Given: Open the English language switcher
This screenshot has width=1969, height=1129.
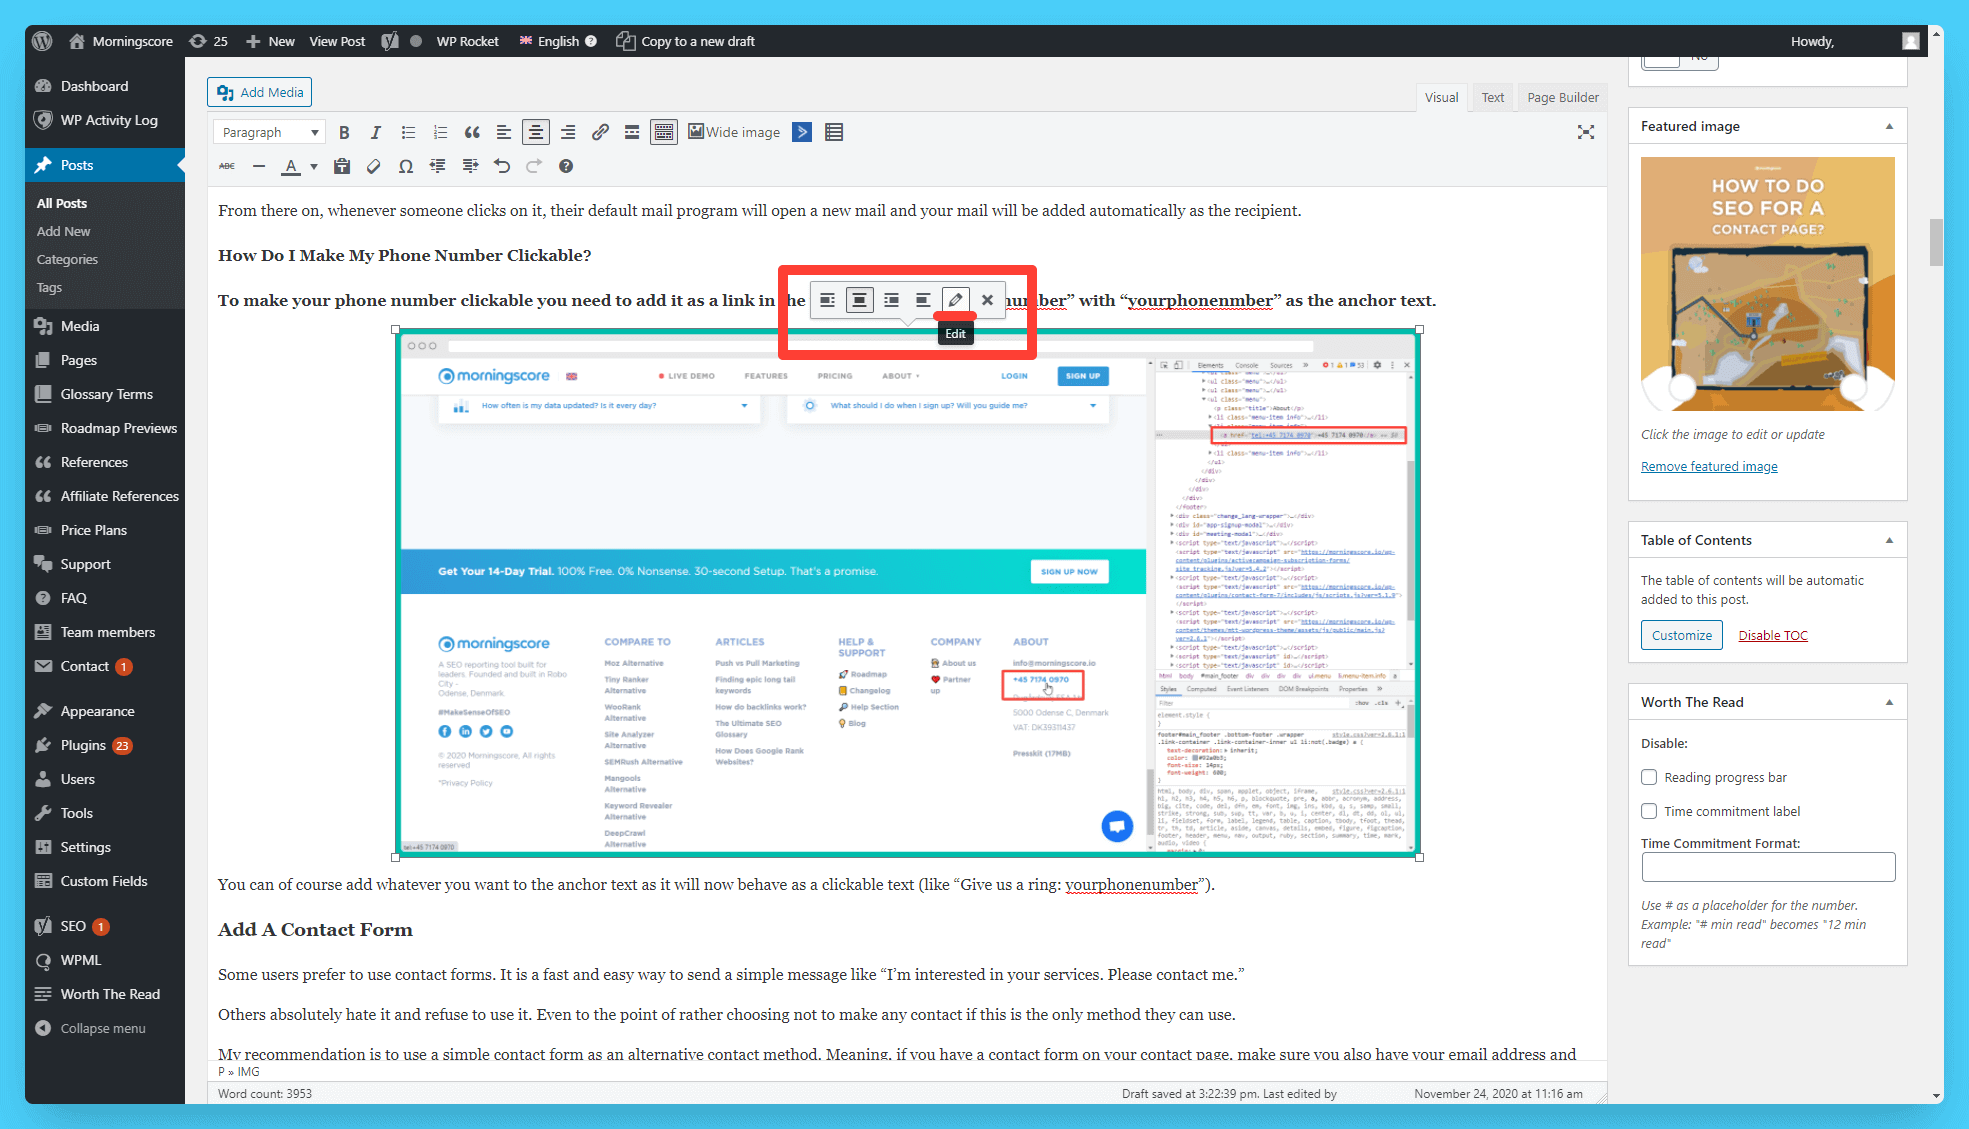Looking at the screenshot, I should click(x=557, y=41).
